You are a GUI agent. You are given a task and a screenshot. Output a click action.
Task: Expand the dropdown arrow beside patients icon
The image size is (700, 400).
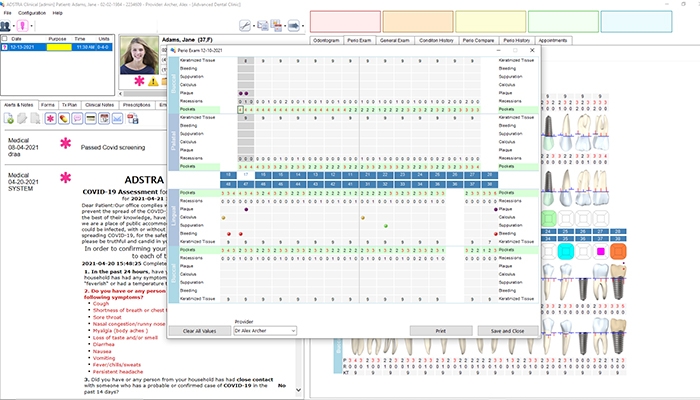[13, 26]
